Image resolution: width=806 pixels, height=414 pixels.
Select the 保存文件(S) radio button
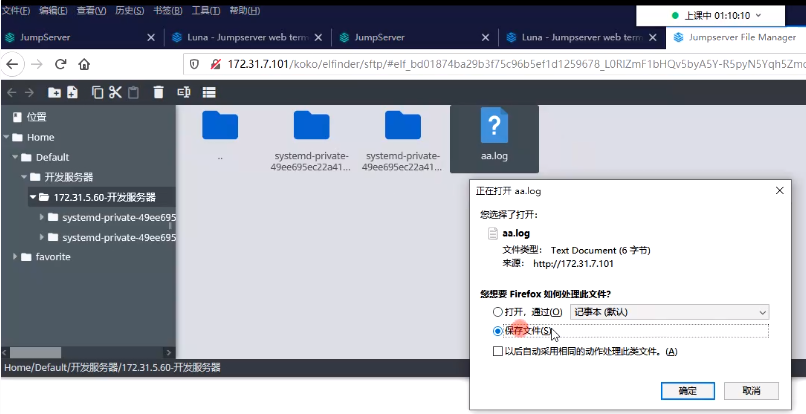(498, 331)
